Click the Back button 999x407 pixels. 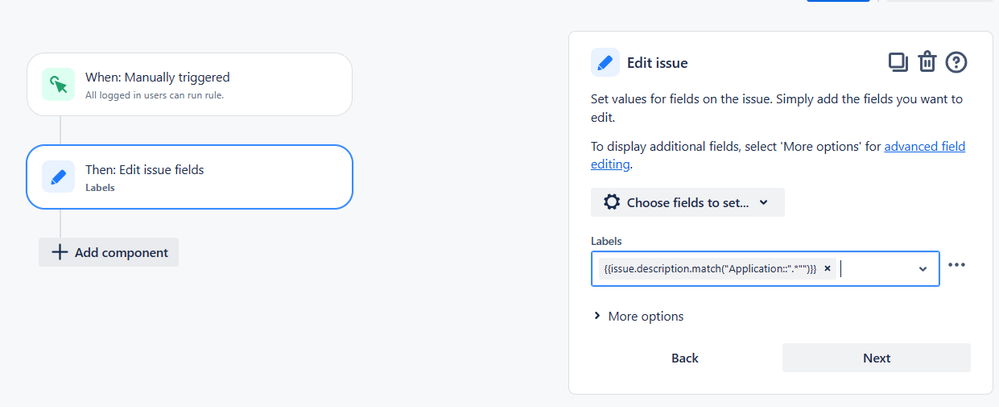click(x=685, y=358)
